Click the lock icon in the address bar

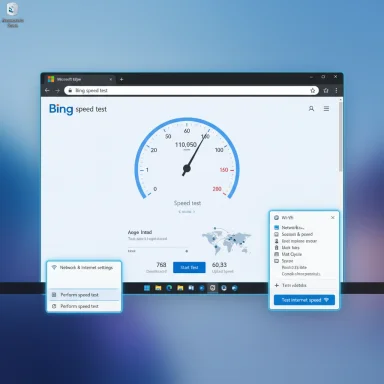pyautogui.click(x=70, y=90)
